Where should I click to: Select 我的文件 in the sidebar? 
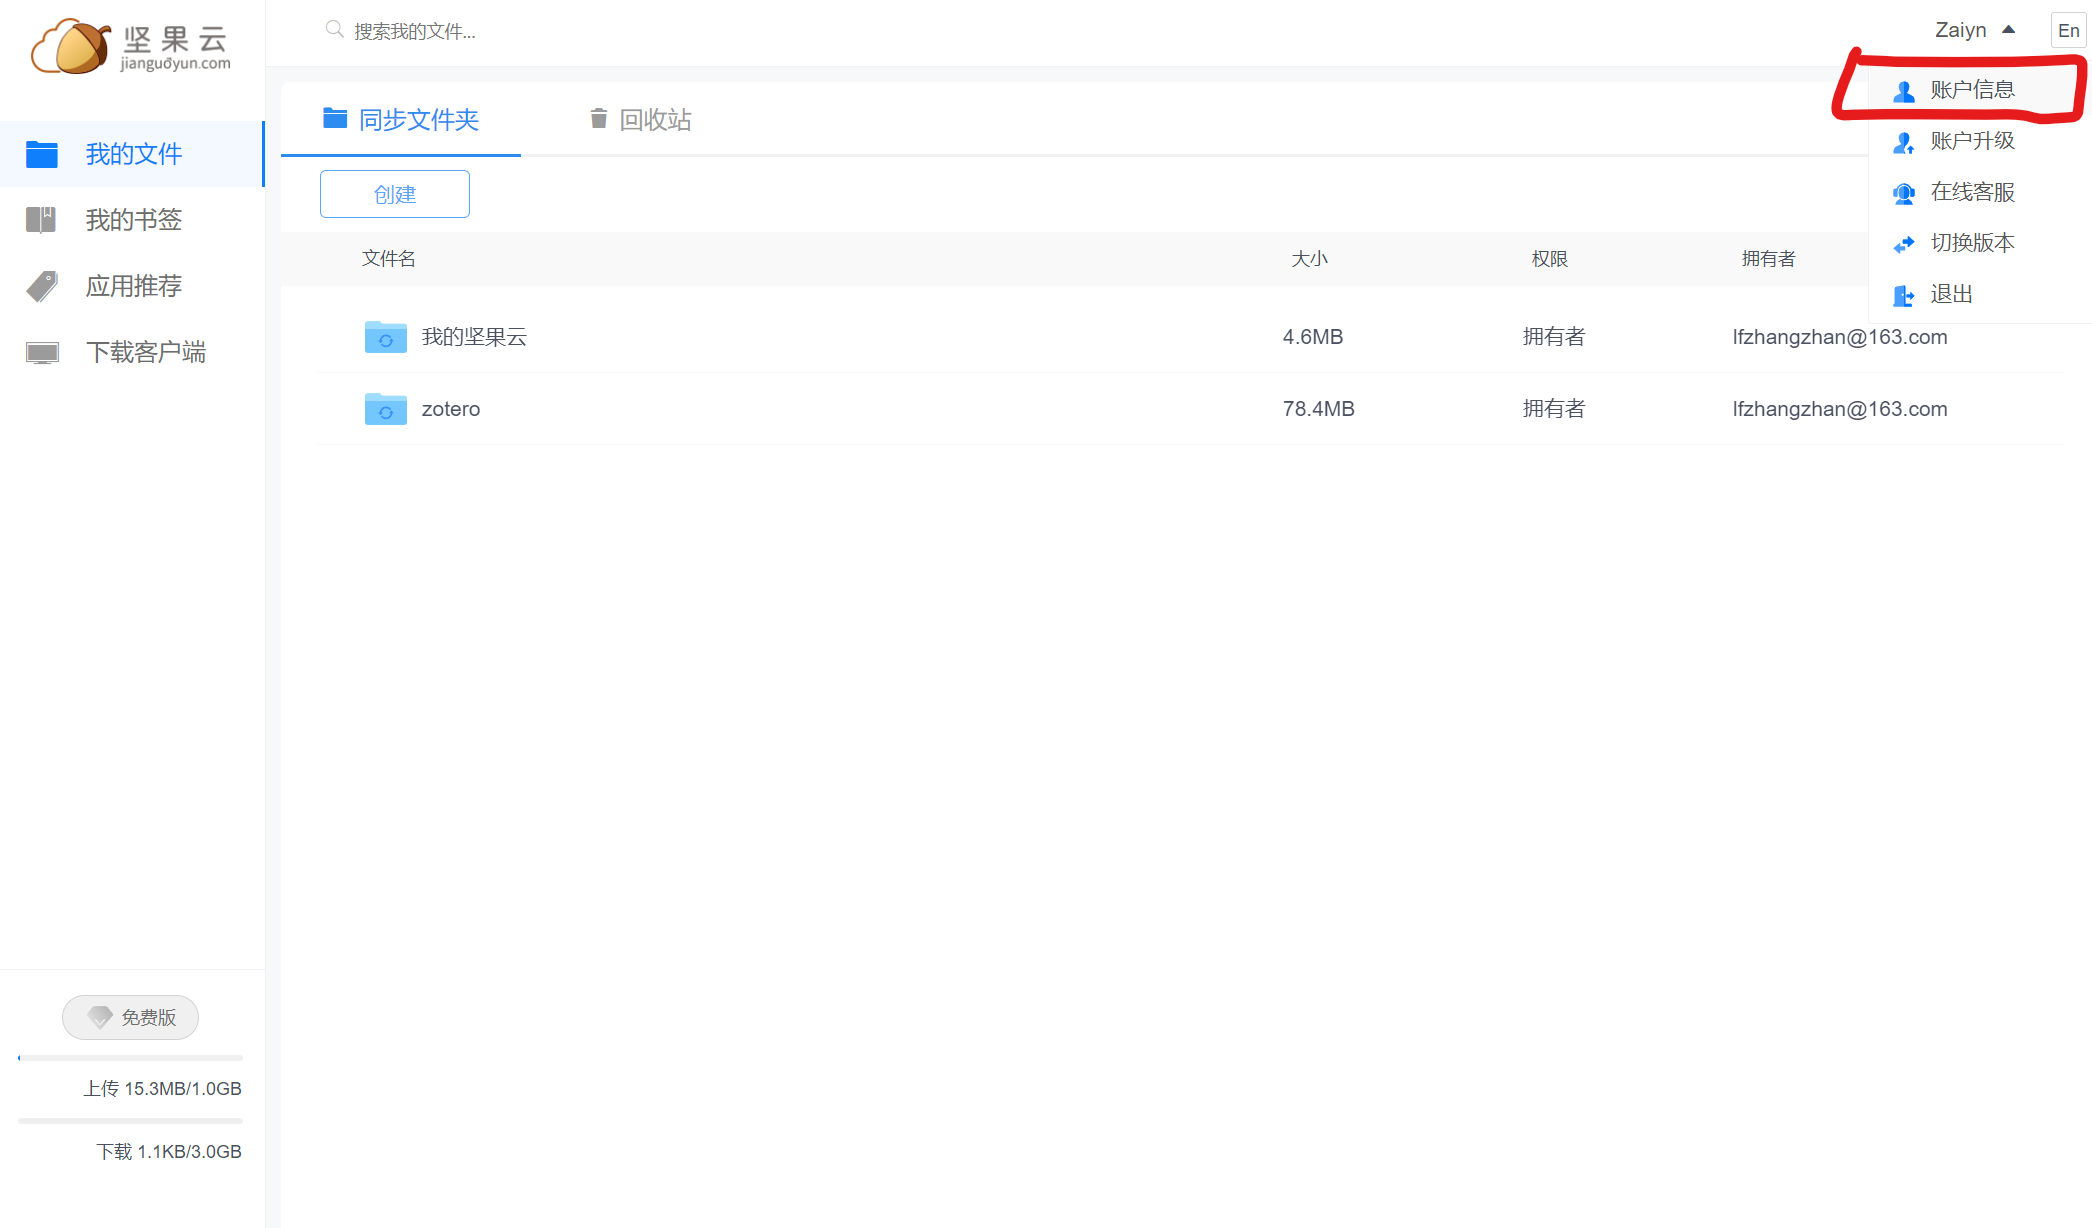point(132,154)
